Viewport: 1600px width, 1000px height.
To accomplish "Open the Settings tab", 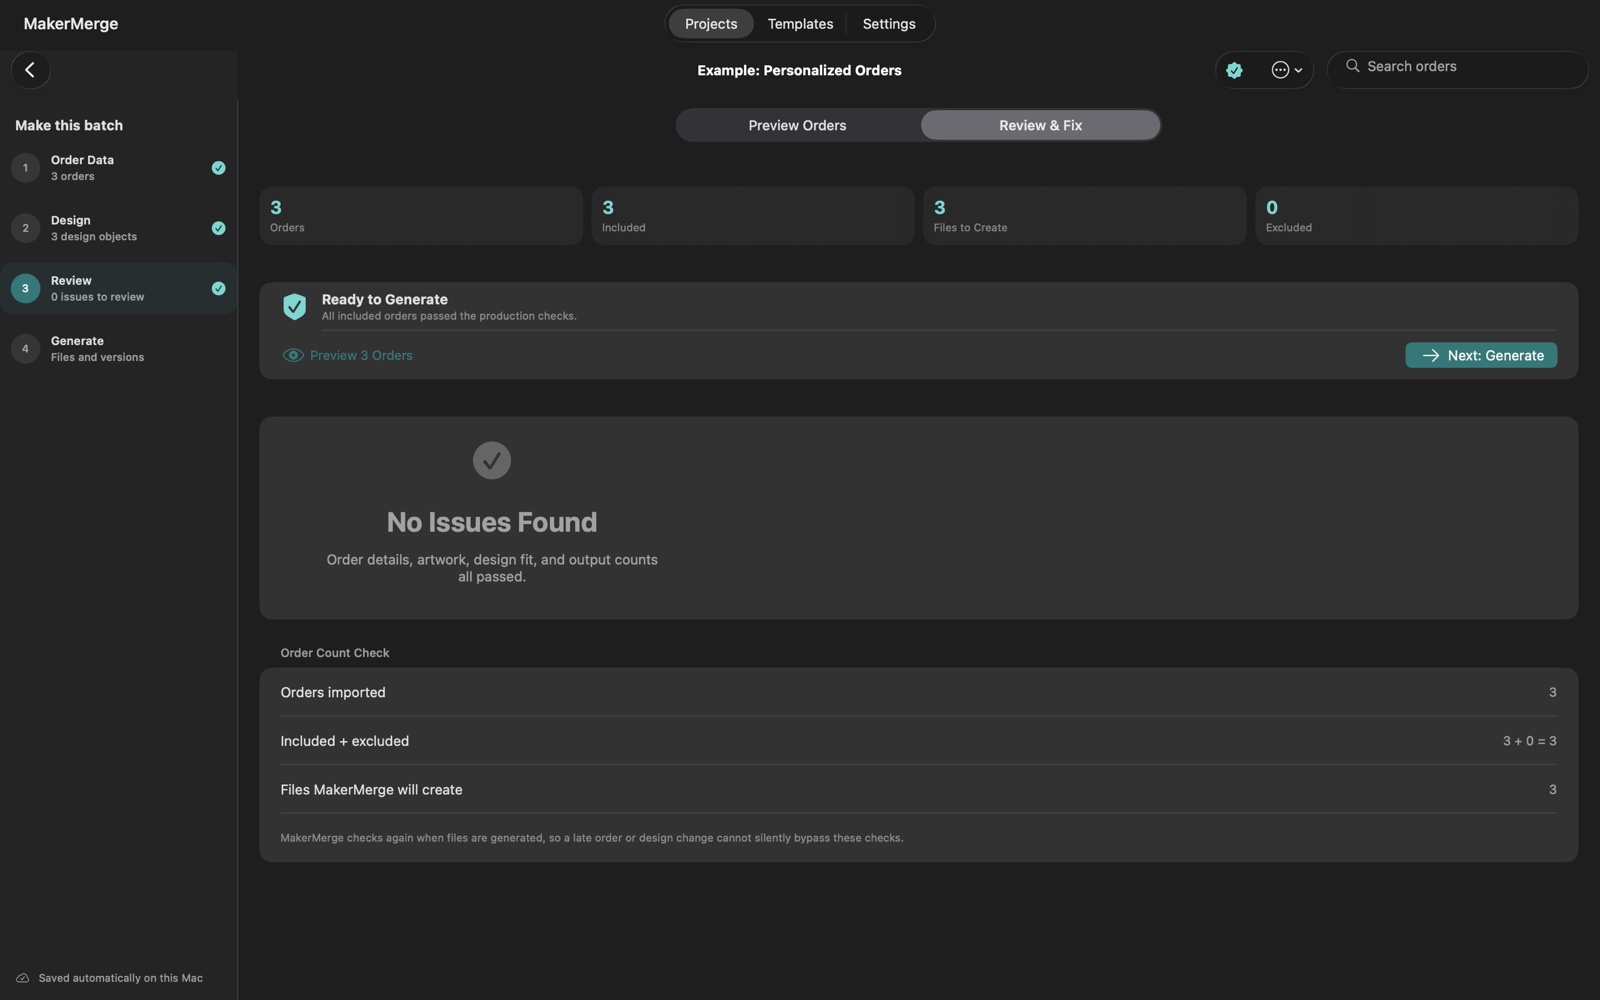I will 889,24.
